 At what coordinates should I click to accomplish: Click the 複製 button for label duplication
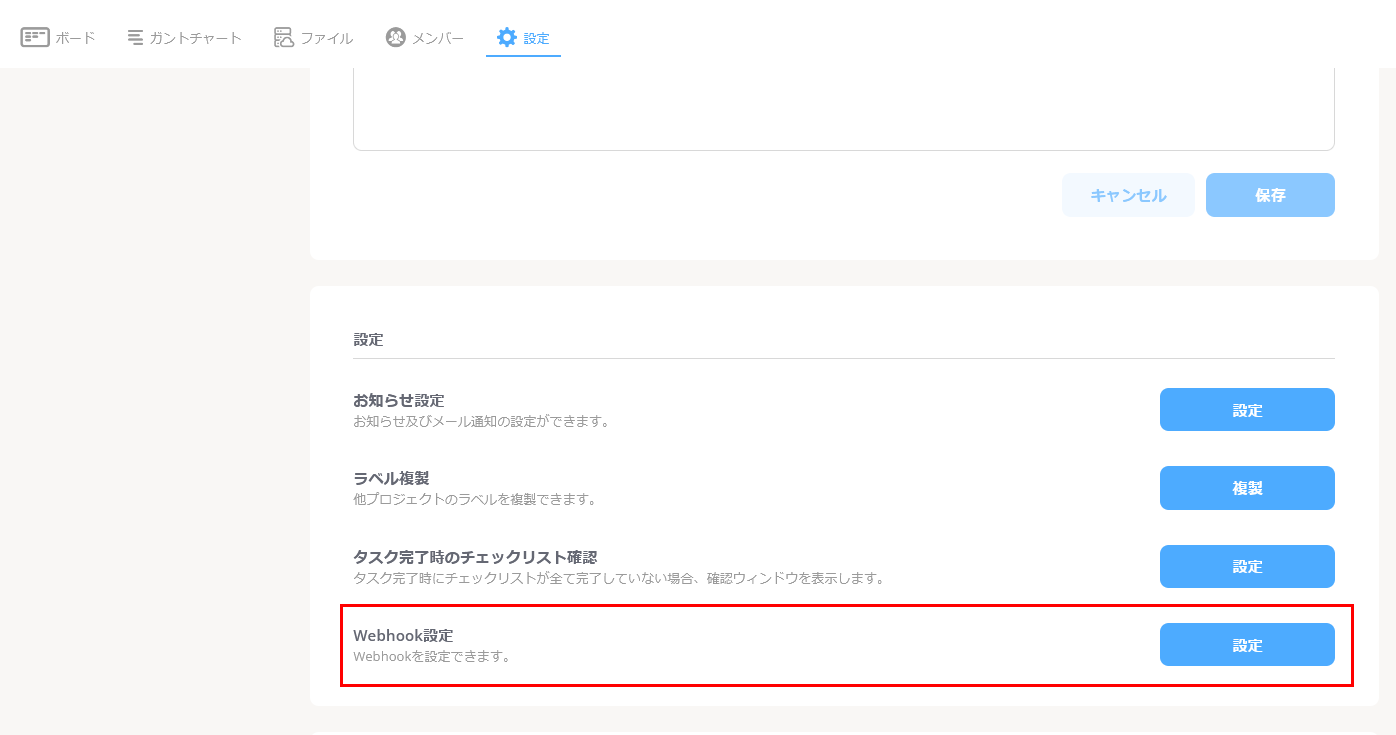1247,488
